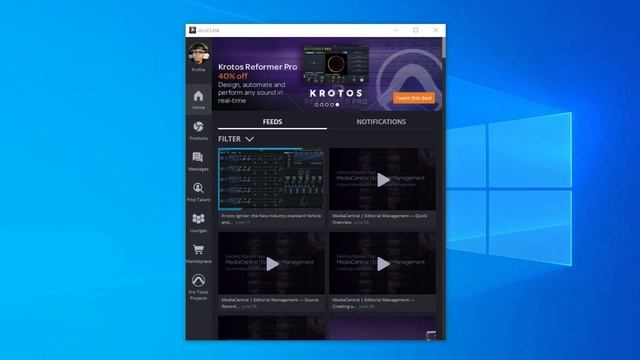Expand the FILTER dropdown
640x360 pixels.
(x=236, y=139)
